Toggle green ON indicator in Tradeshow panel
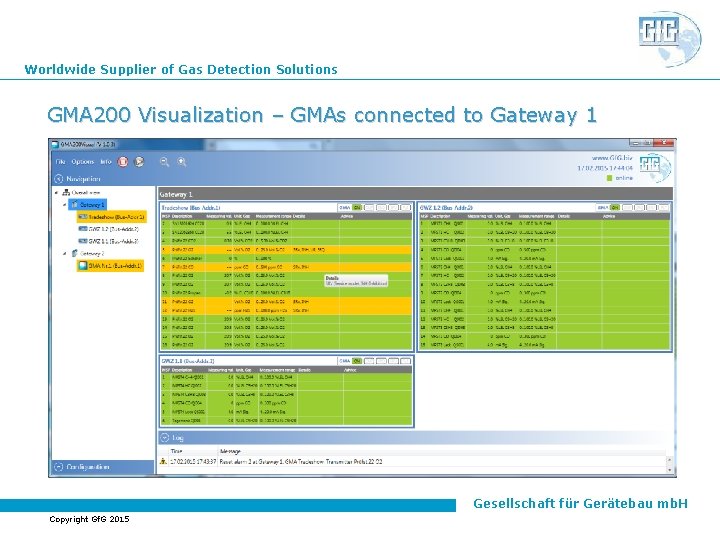720x540 pixels. pyautogui.click(x=357, y=208)
